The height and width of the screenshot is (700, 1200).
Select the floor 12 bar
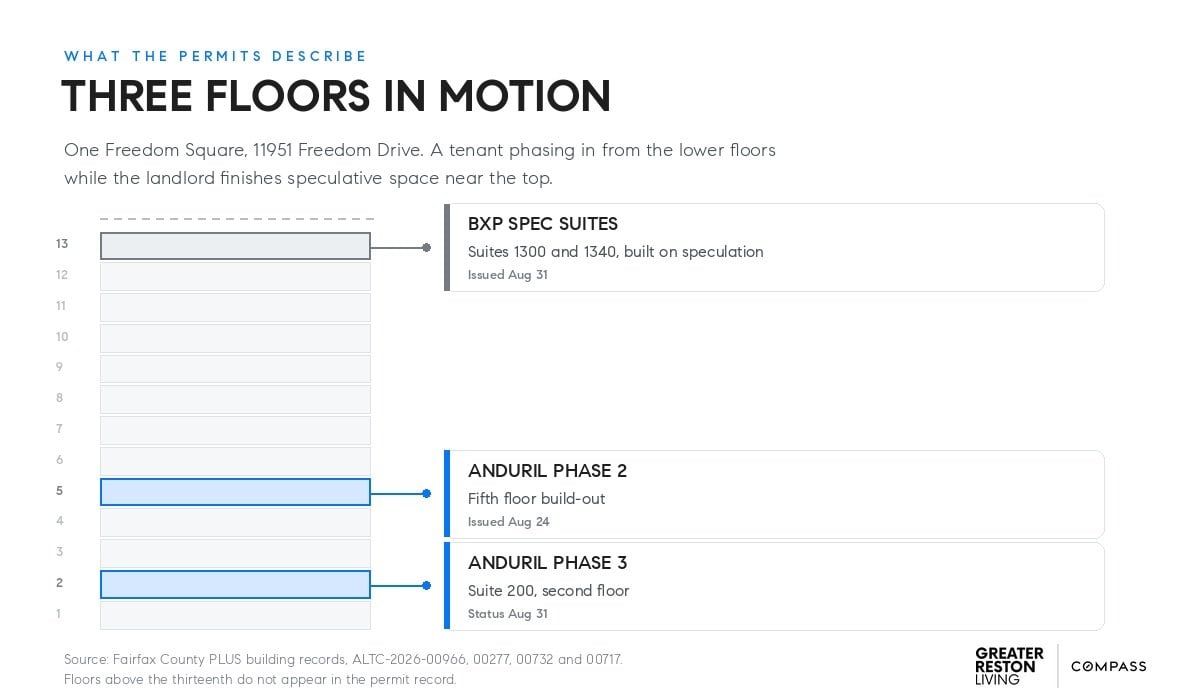pos(235,276)
